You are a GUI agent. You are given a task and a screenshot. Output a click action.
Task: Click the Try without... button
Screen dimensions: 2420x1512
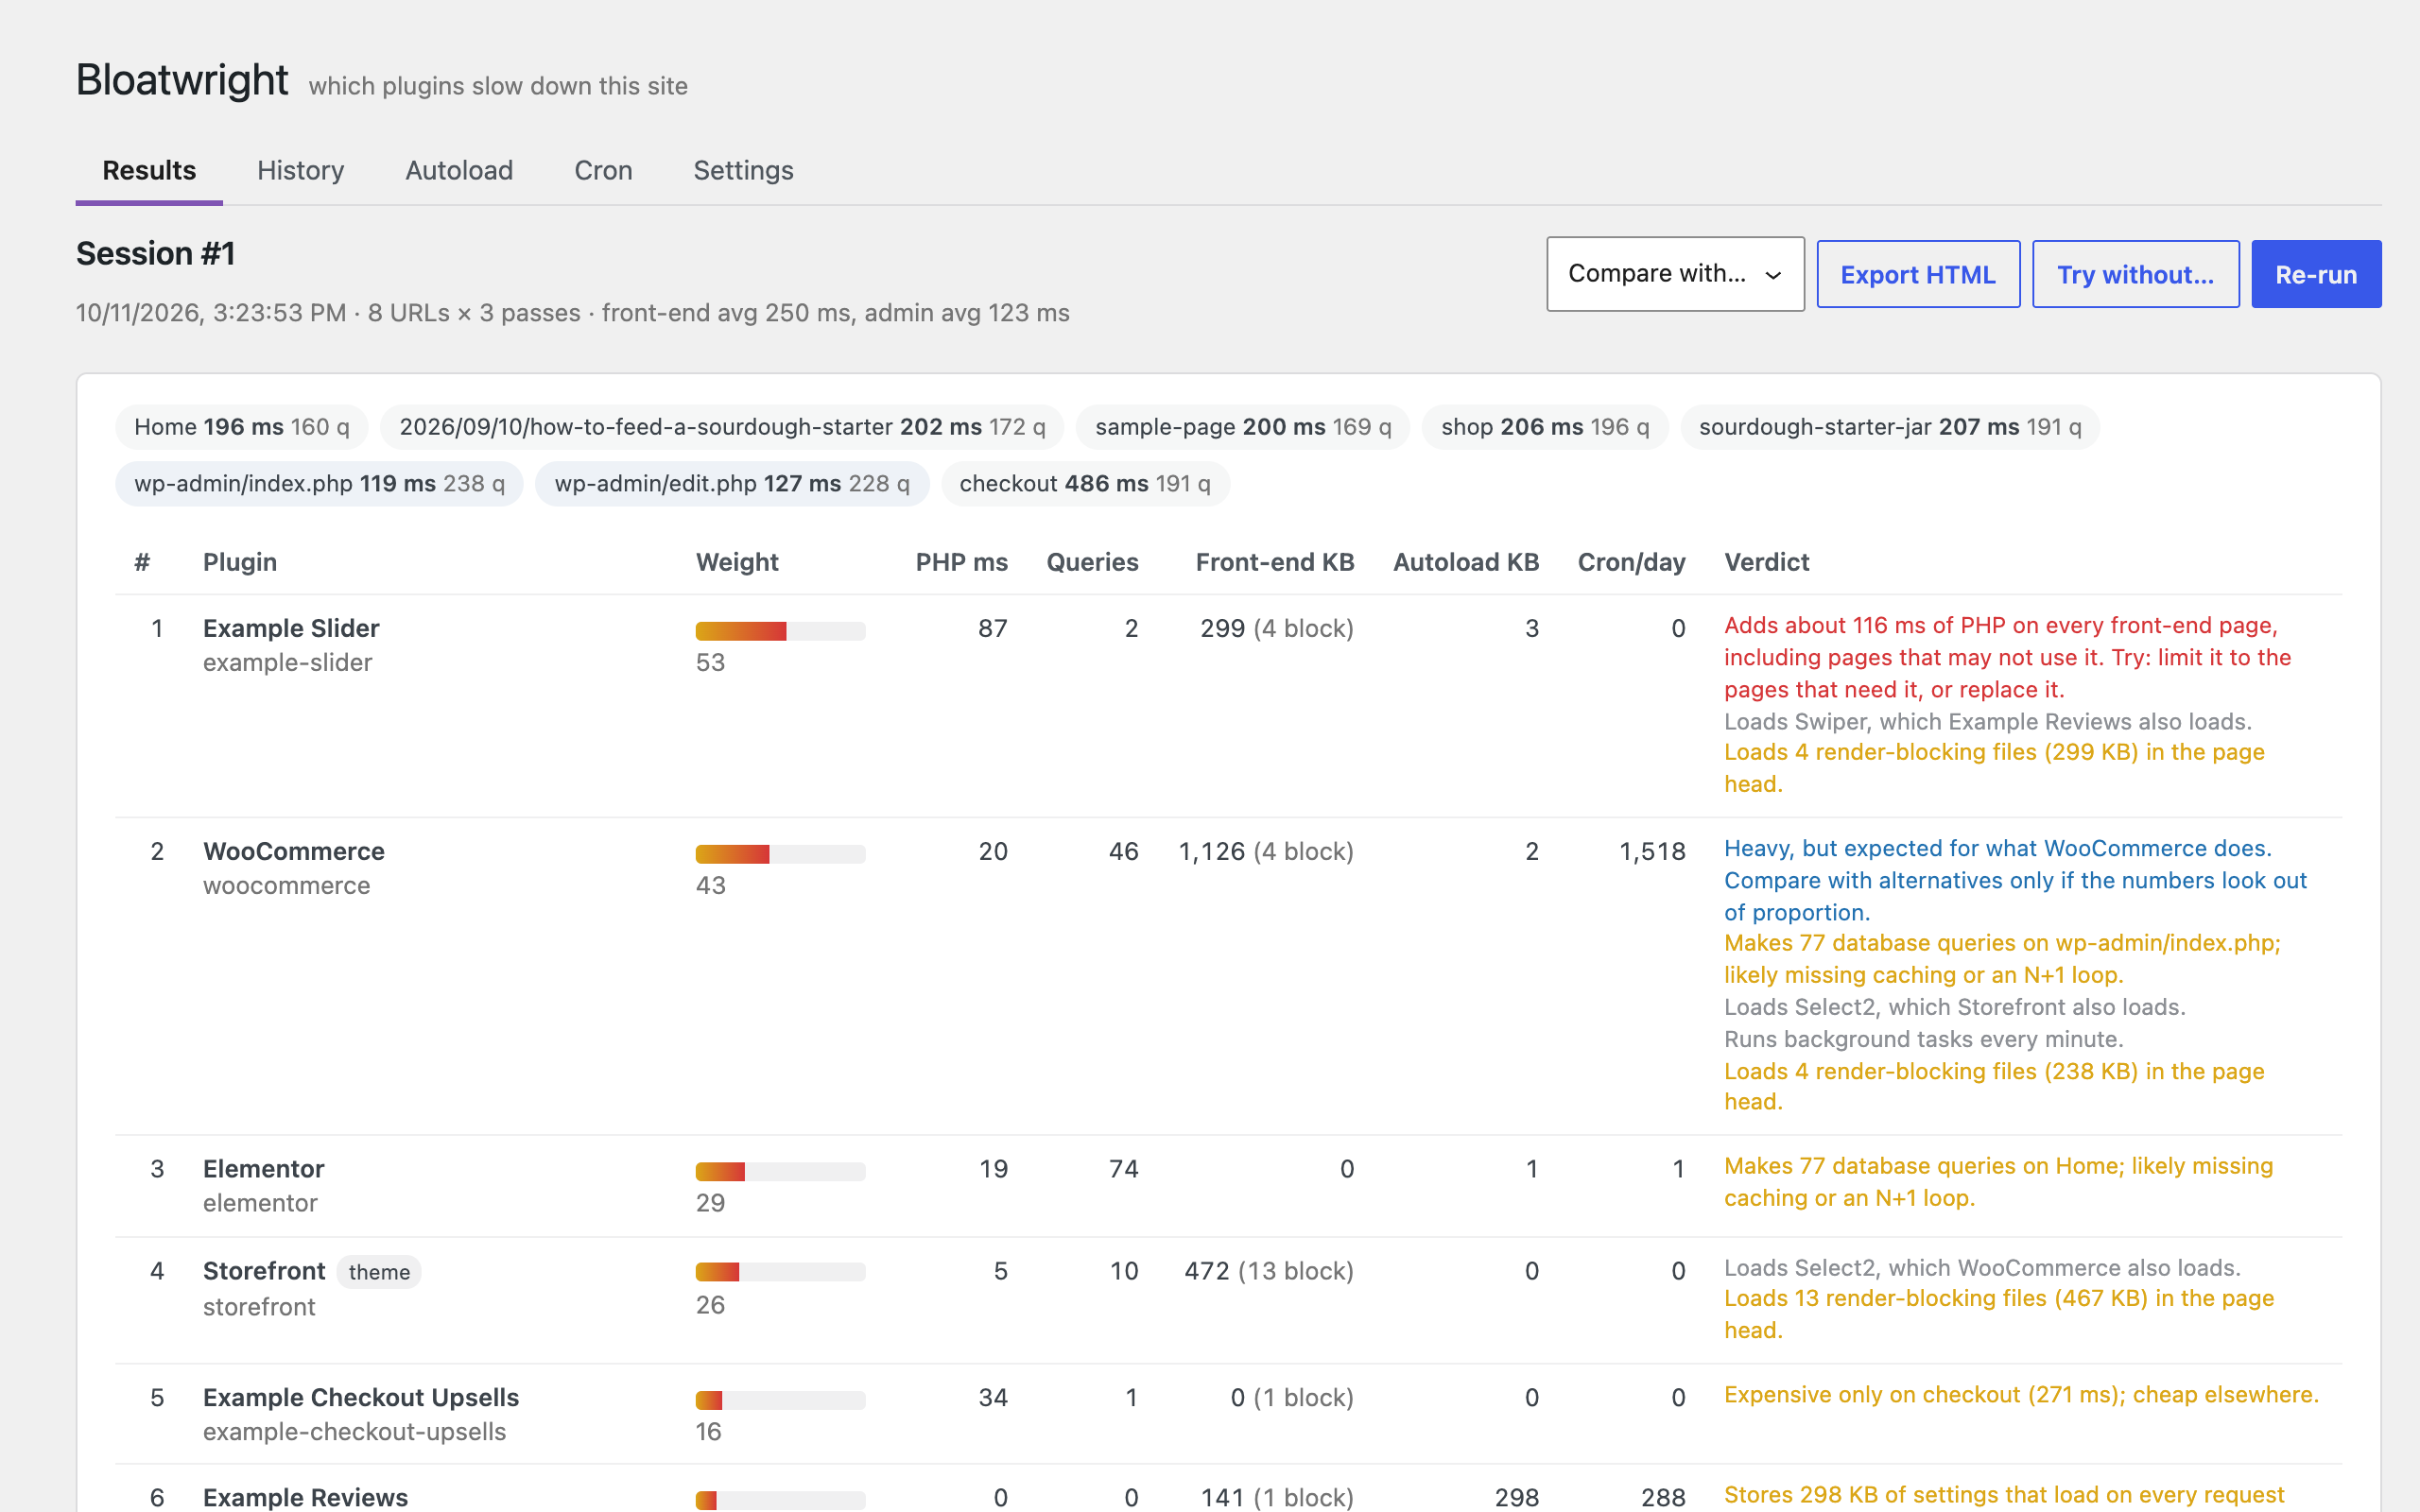pyautogui.click(x=2135, y=274)
